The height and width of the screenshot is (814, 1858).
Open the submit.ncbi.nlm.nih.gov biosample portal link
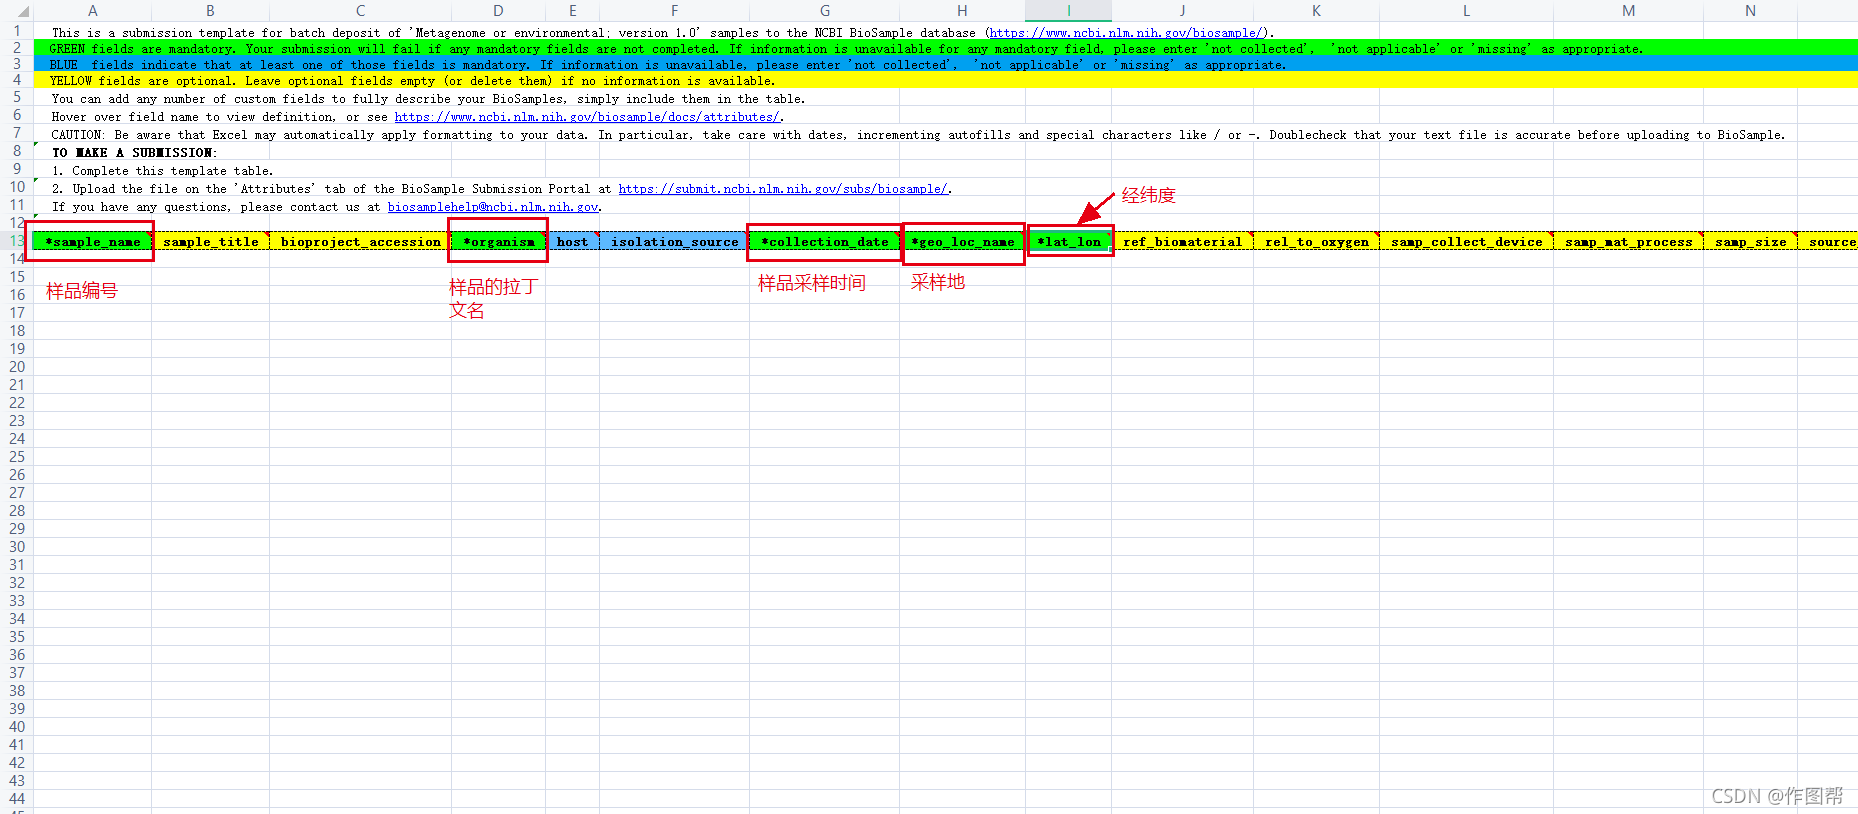[x=783, y=189]
